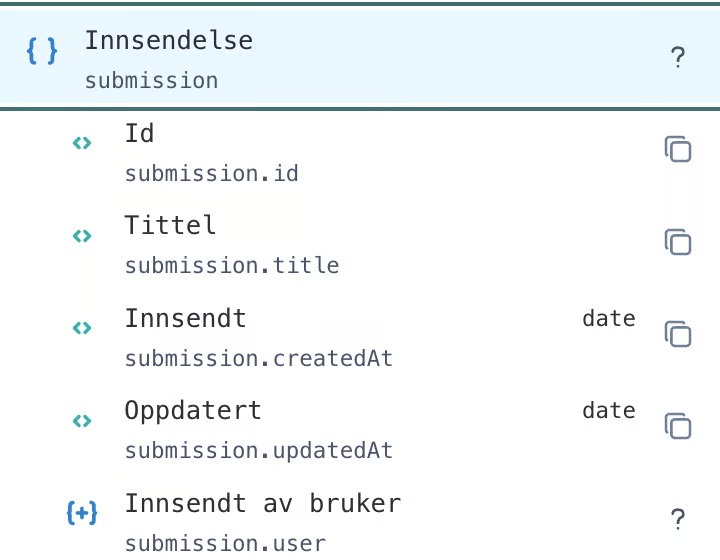This screenshot has height=560, width=720.
Task: Click the angle bracket icon beside Tittel
Action: (82, 236)
